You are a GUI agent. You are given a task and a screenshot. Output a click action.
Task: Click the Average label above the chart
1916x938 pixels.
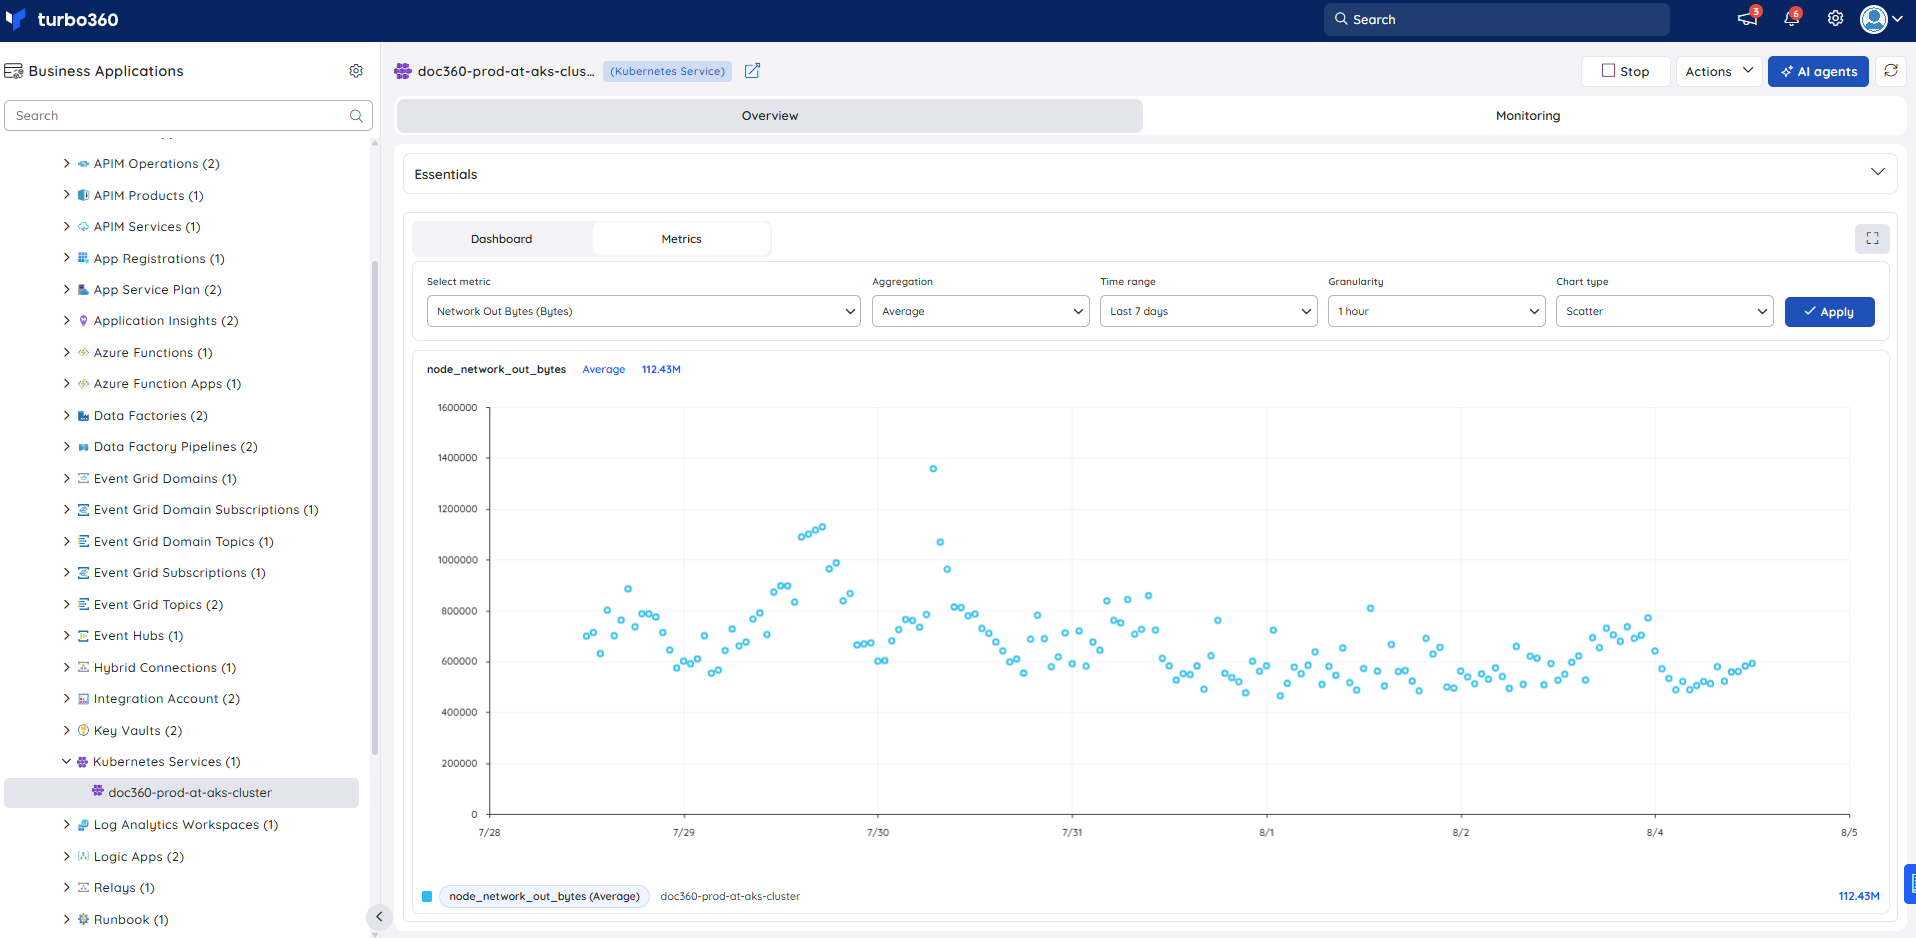604,369
